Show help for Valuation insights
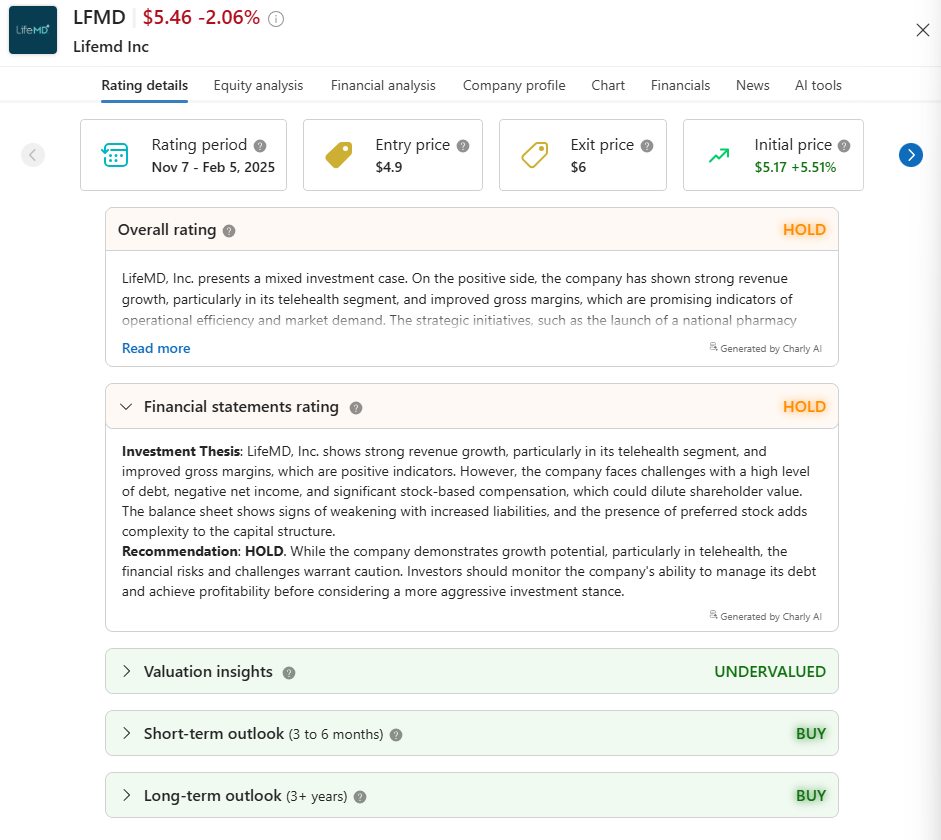The height and width of the screenshot is (840, 941). click(289, 673)
